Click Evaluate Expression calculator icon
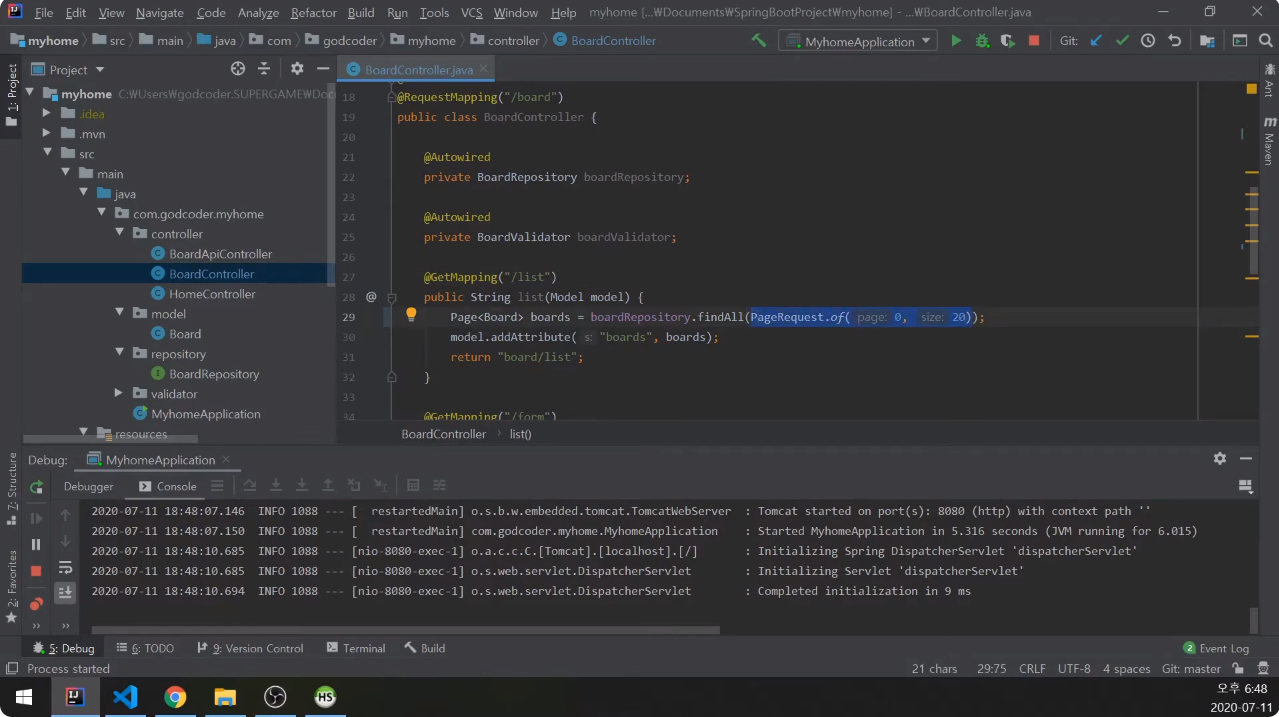The image size is (1279, 717). click(x=413, y=486)
